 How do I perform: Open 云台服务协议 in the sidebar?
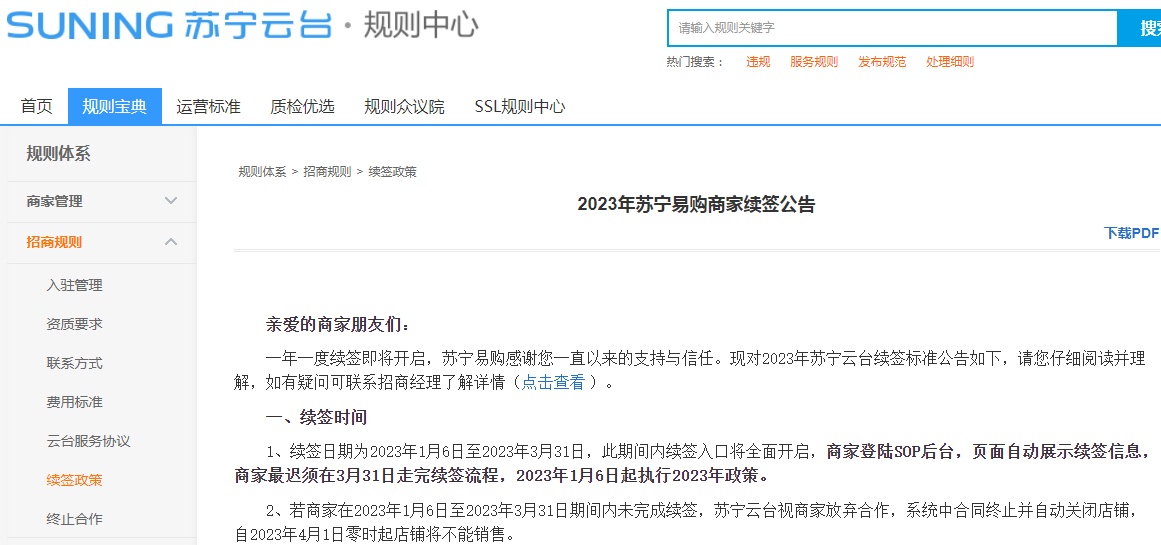88,441
